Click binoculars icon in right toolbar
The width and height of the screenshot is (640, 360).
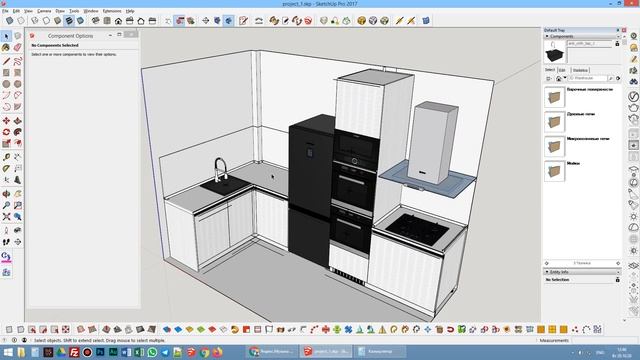[x=633, y=82]
